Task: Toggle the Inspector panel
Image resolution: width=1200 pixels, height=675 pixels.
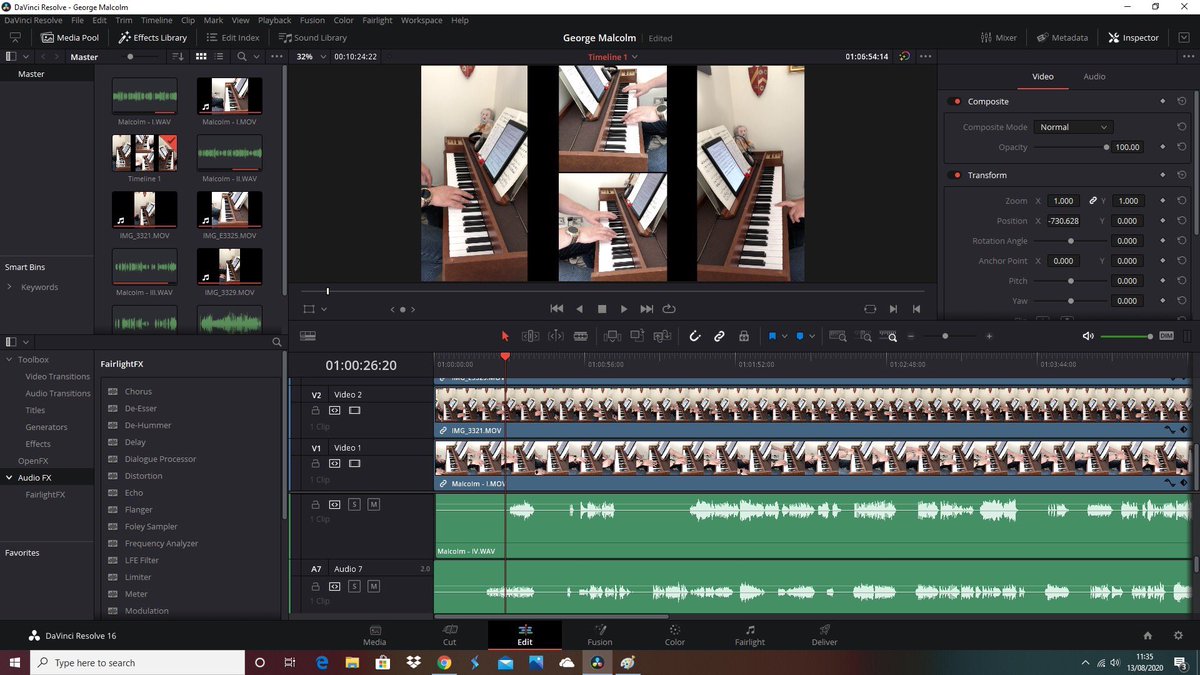Action: point(1134,37)
